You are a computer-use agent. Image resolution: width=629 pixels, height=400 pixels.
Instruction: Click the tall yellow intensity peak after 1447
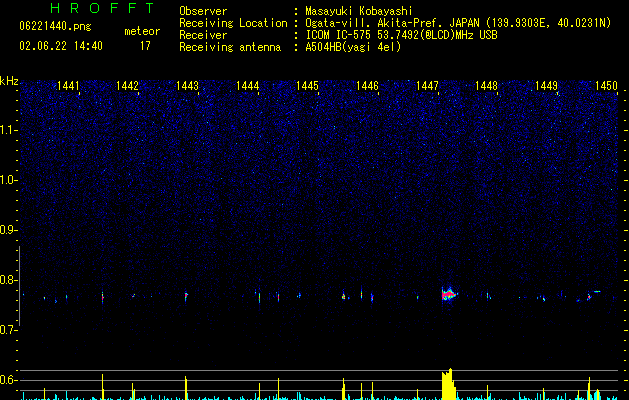(448, 384)
